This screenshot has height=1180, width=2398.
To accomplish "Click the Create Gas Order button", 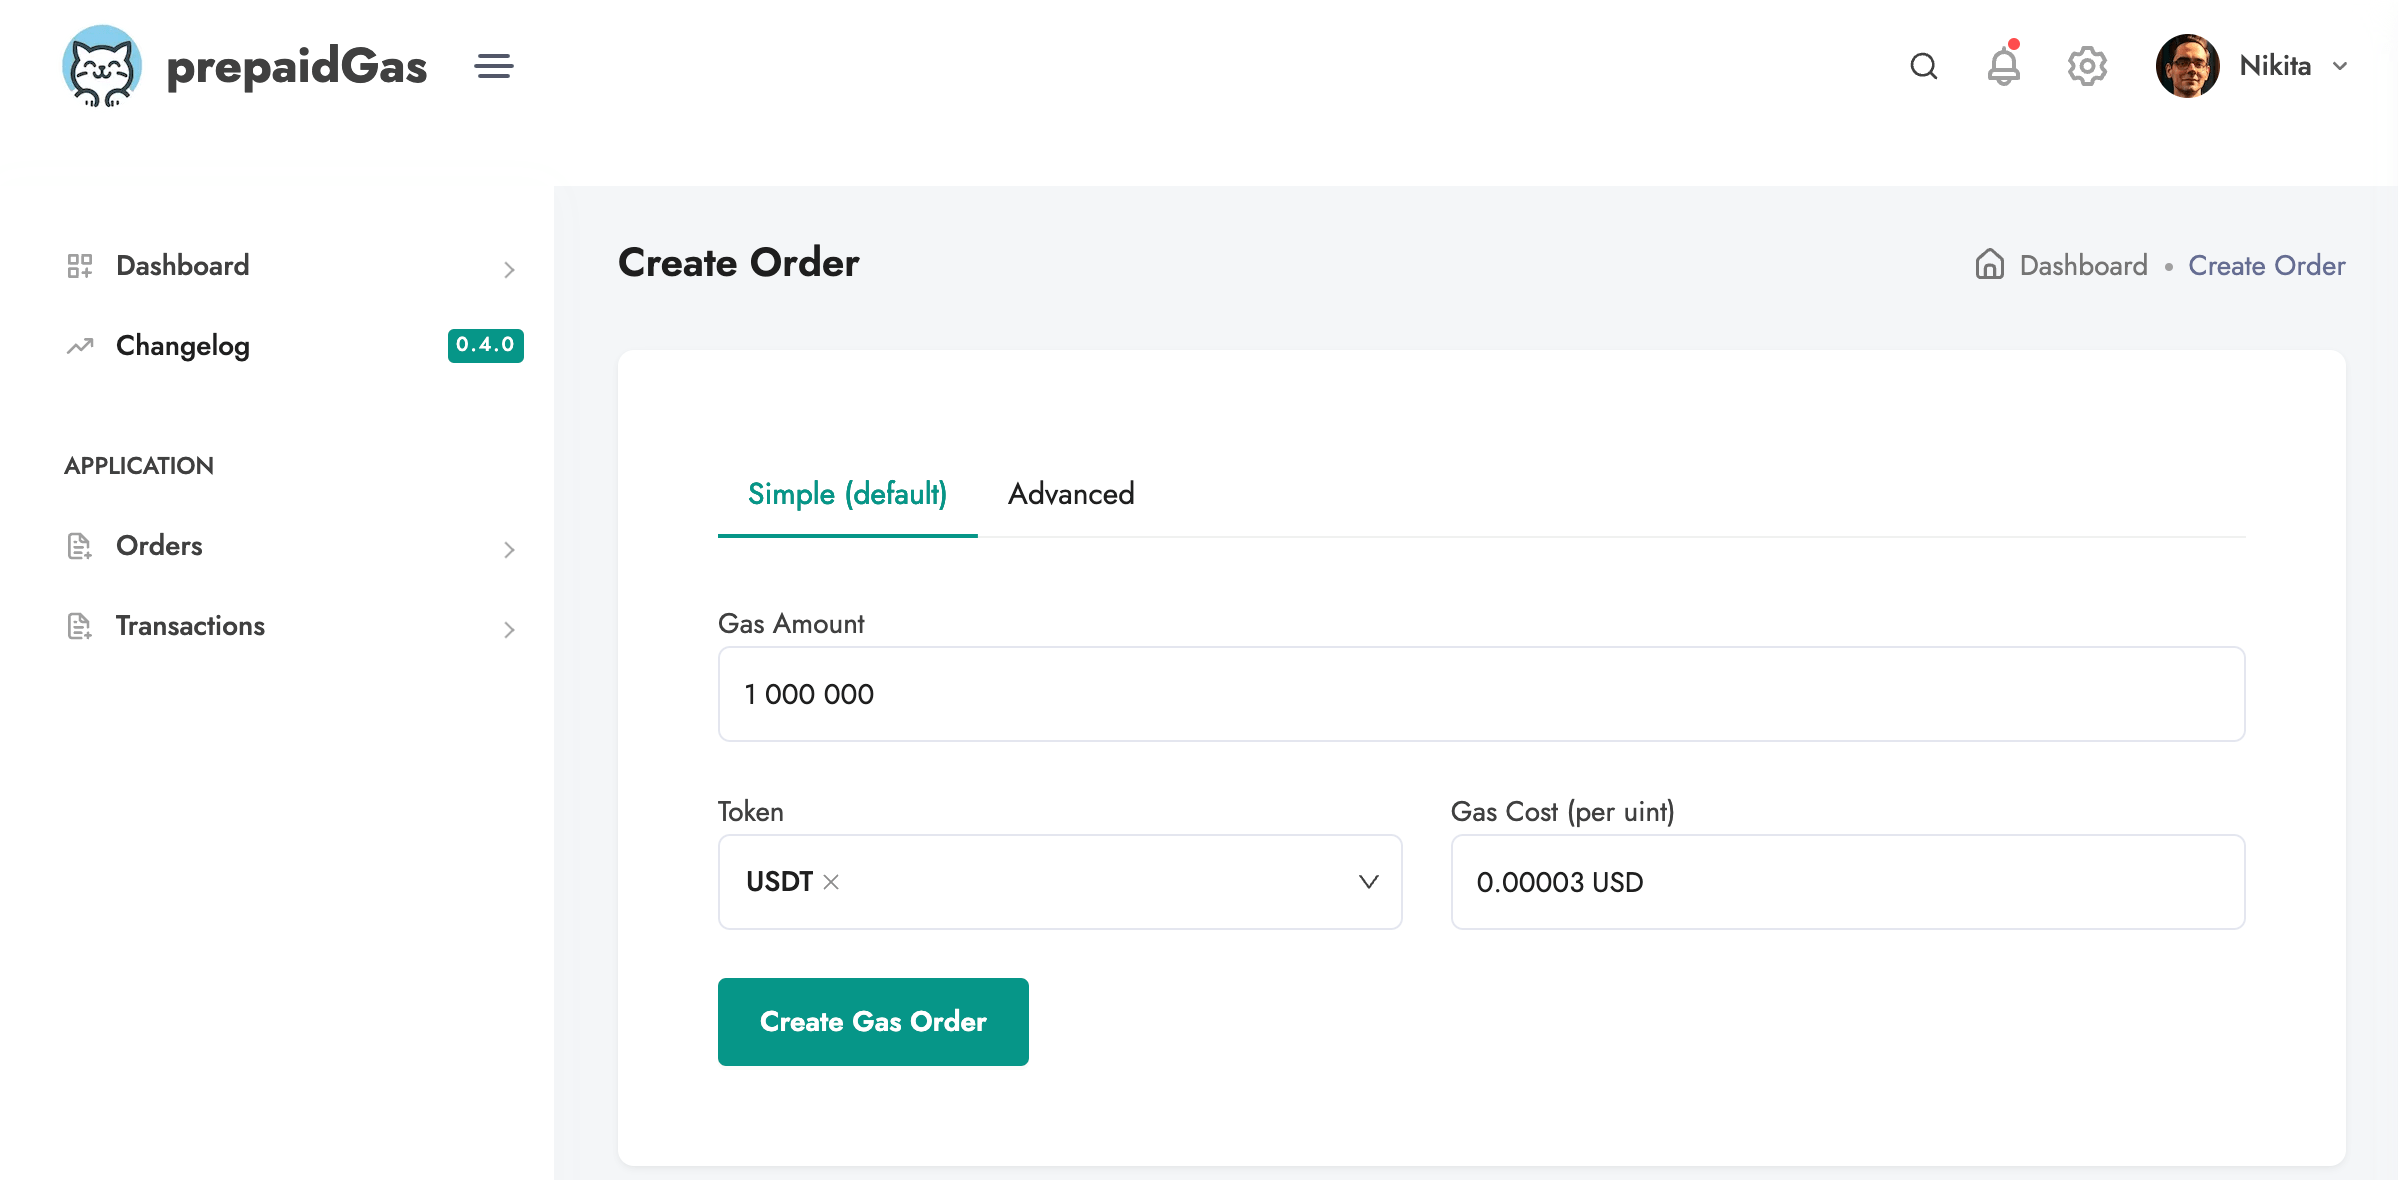I will [873, 1022].
